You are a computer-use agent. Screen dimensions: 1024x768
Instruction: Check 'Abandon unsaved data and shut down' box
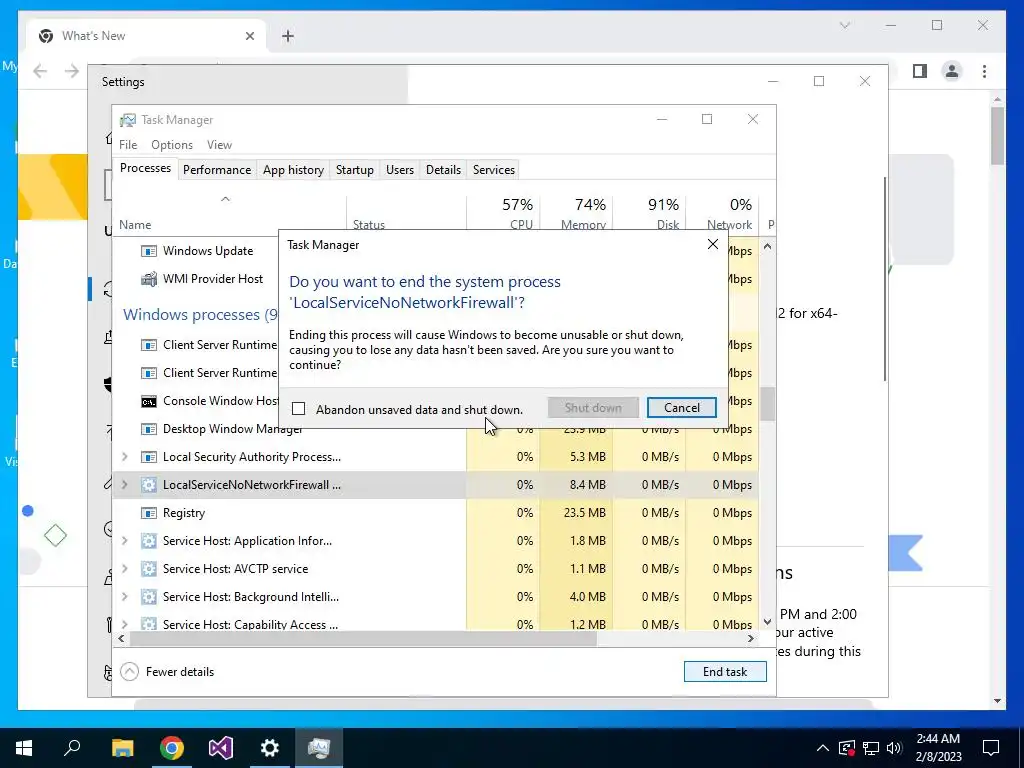click(298, 409)
